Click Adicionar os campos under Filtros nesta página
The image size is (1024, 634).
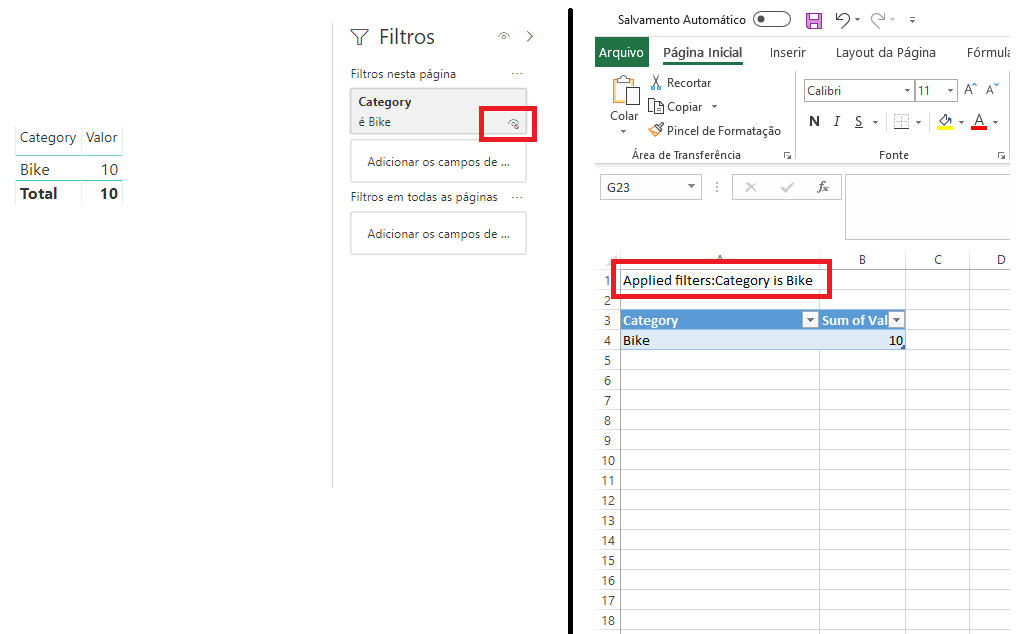tap(438, 161)
